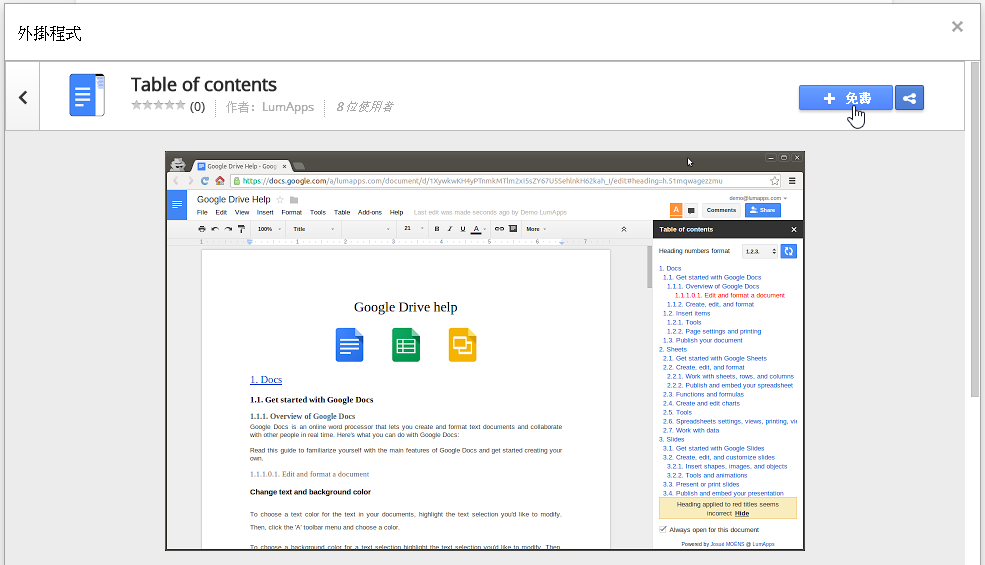Viewport: 985px width, 565px height.
Task: Open the Title style dropdown in preview
Action: (313, 229)
